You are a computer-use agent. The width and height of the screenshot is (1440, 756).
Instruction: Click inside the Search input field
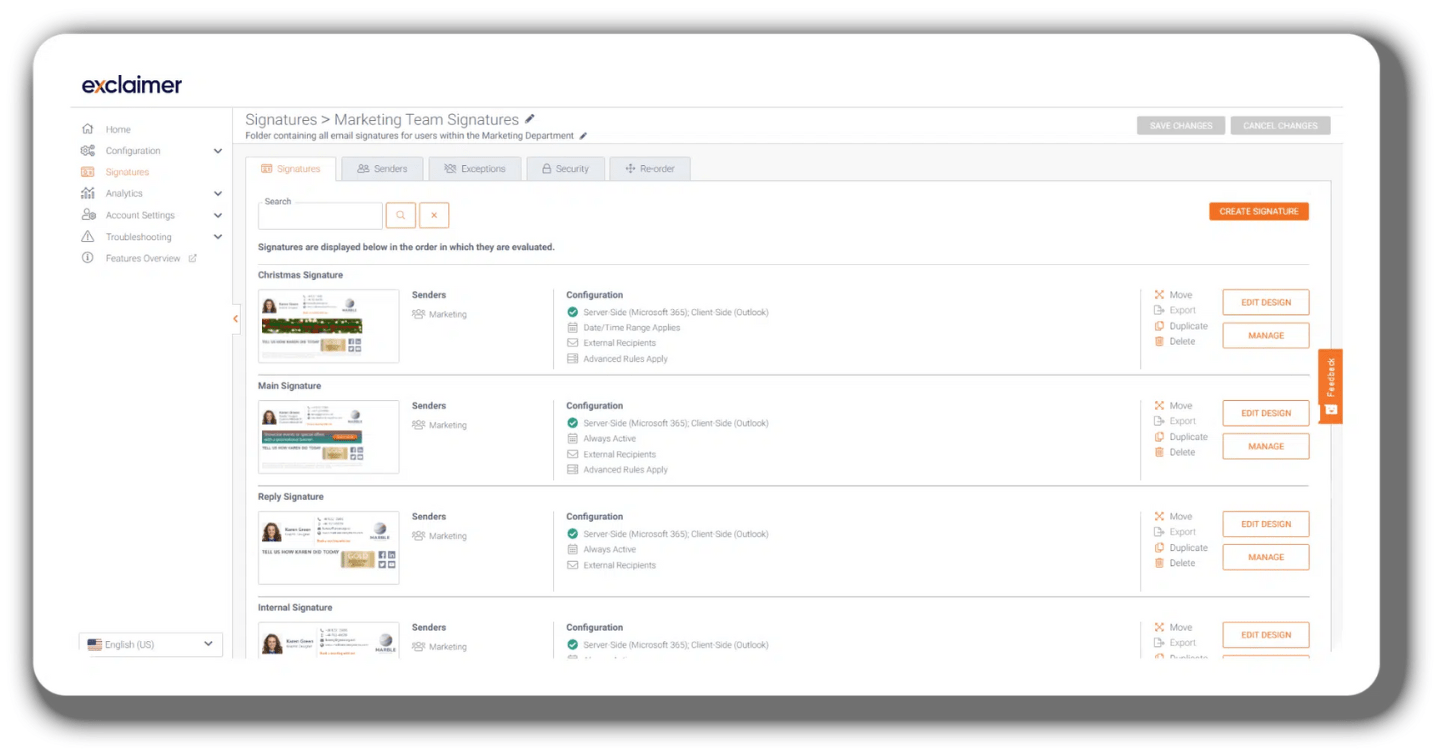click(320, 215)
